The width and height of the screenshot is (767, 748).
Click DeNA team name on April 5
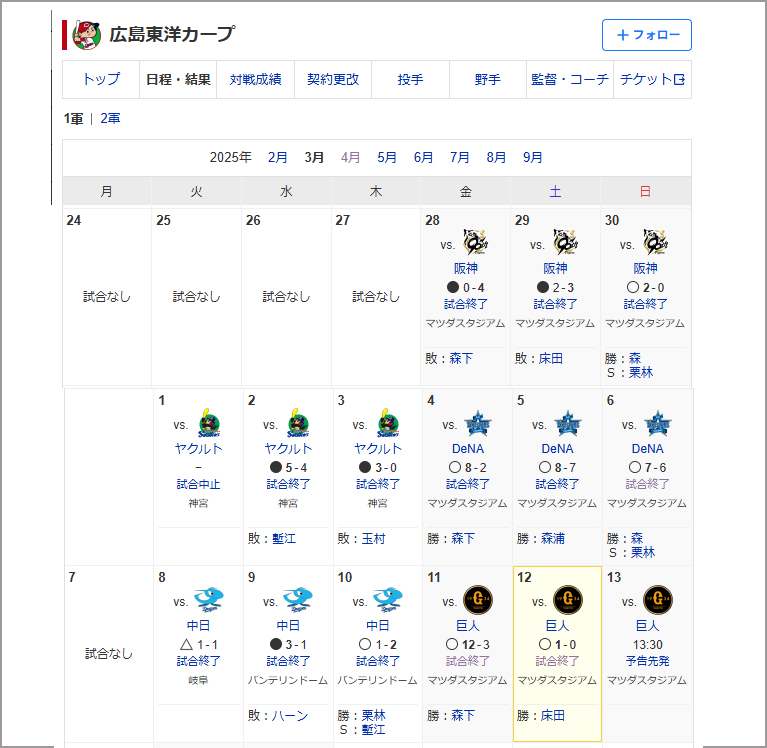[x=557, y=449]
